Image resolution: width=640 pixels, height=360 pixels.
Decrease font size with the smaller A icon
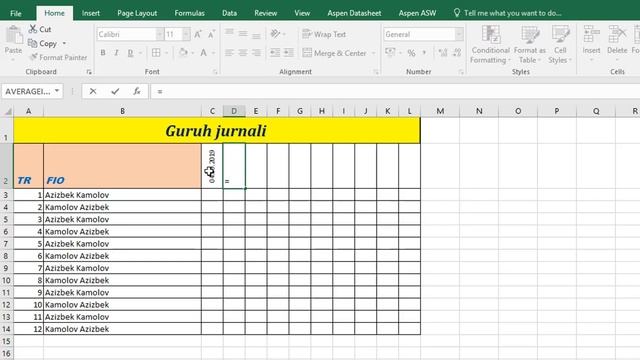coord(211,35)
